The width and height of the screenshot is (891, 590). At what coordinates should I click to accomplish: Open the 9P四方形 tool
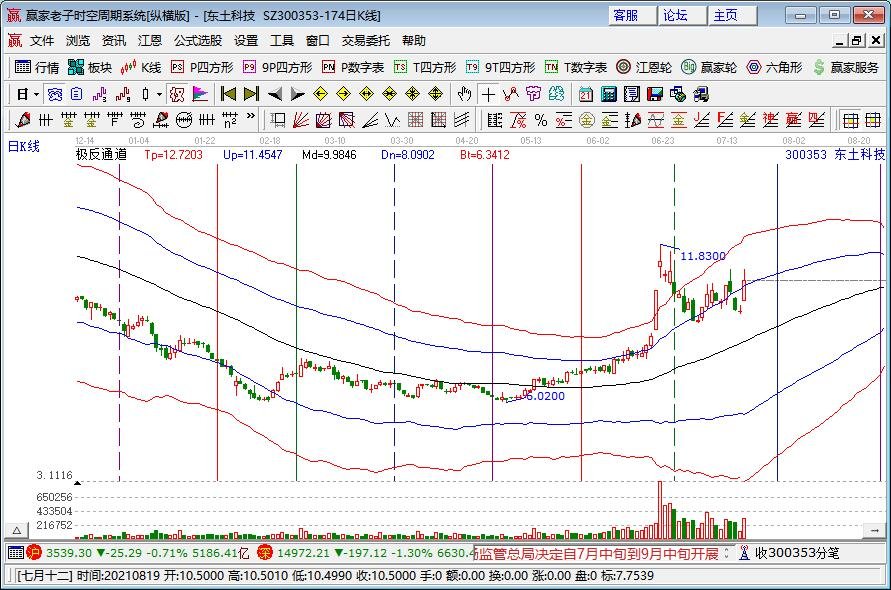coord(278,68)
